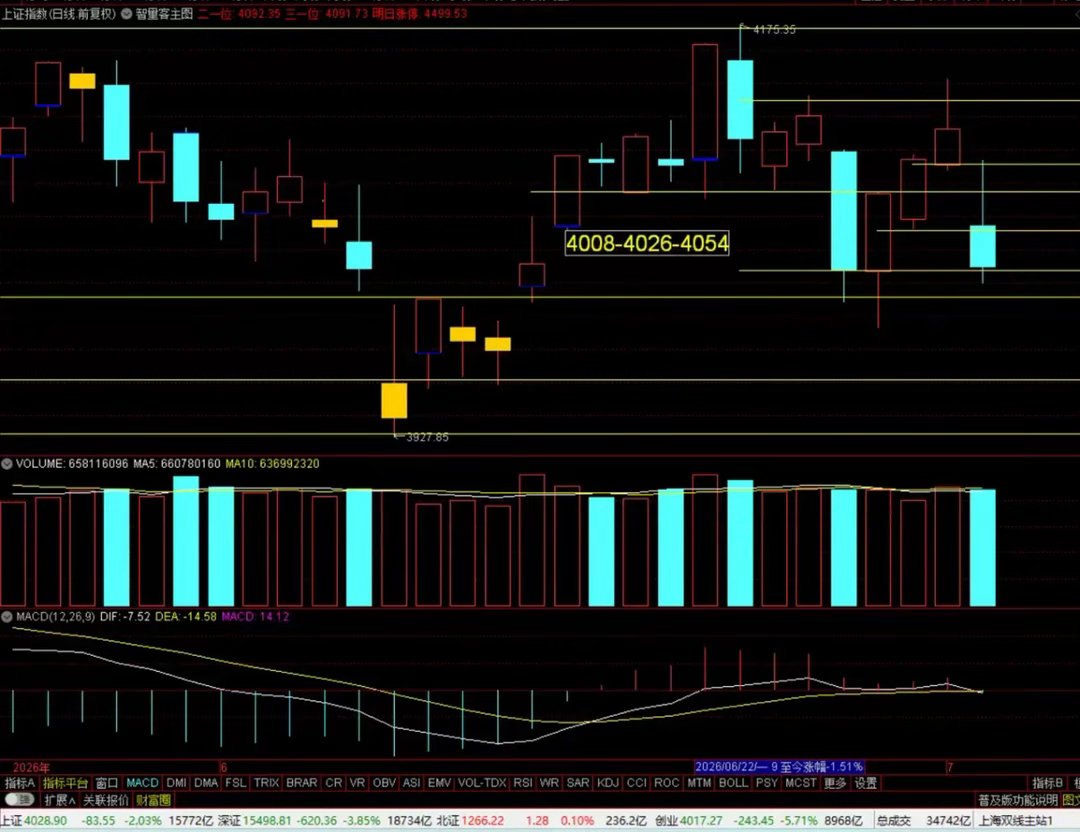Image resolution: width=1080 pixels, height=832 pixels.
Task: Select the FSL indicator tab
Action: pos(236,783)
